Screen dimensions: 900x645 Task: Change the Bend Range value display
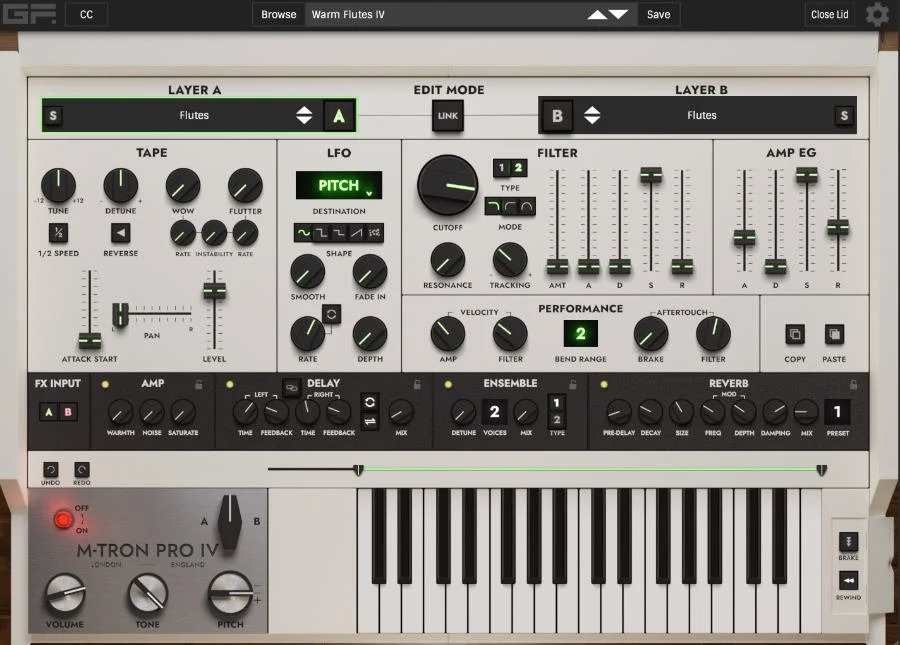tap(580, 333)
